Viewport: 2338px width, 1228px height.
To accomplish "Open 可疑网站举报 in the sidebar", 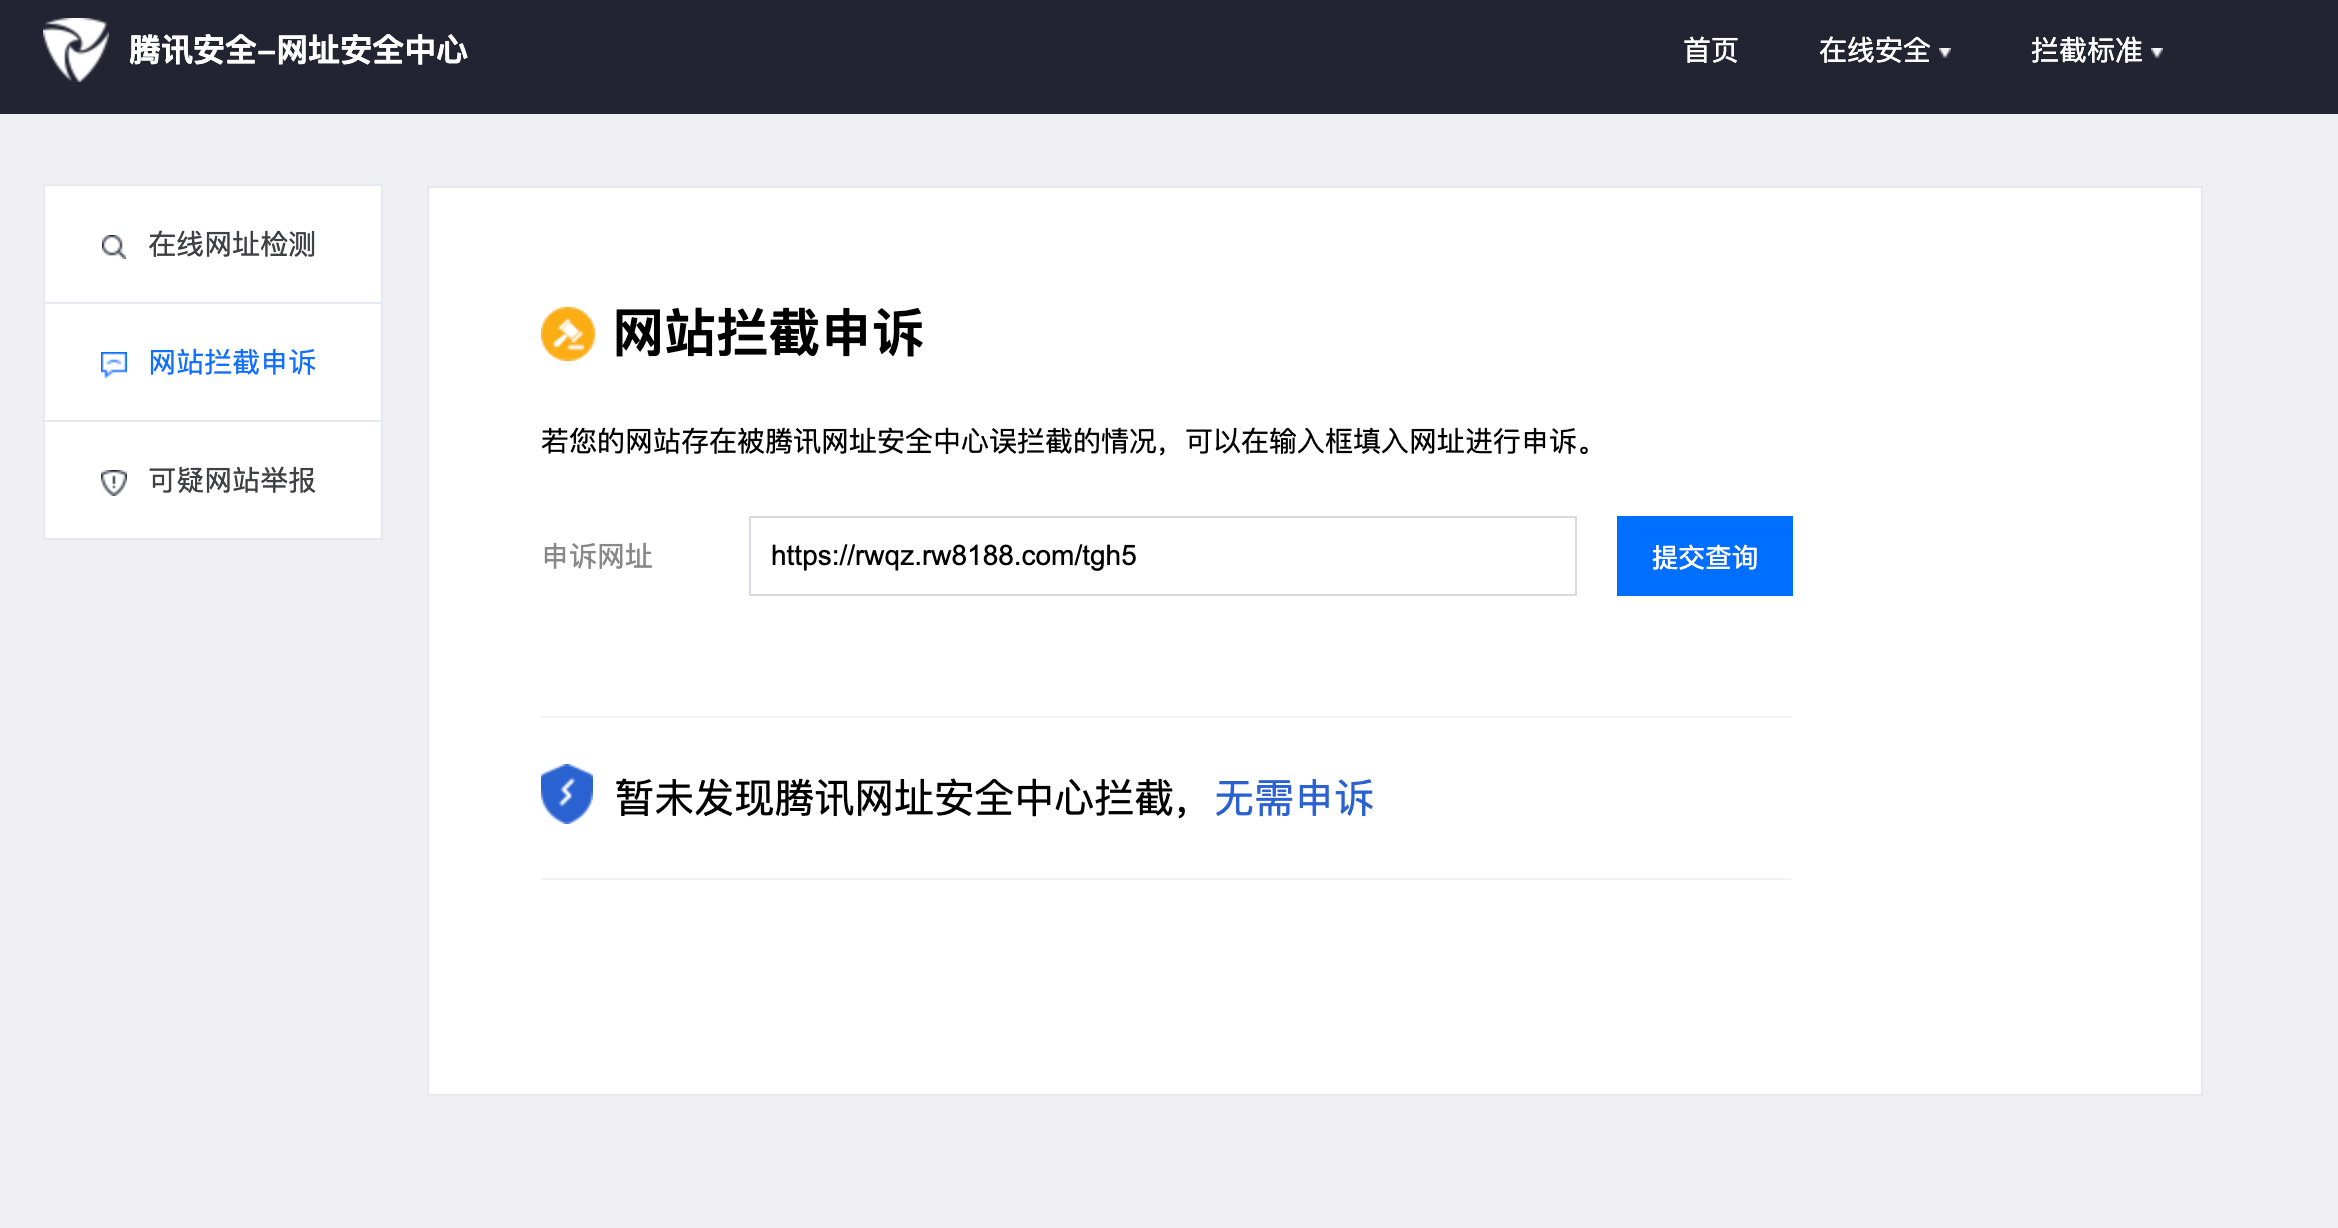I will pos(232,481).
